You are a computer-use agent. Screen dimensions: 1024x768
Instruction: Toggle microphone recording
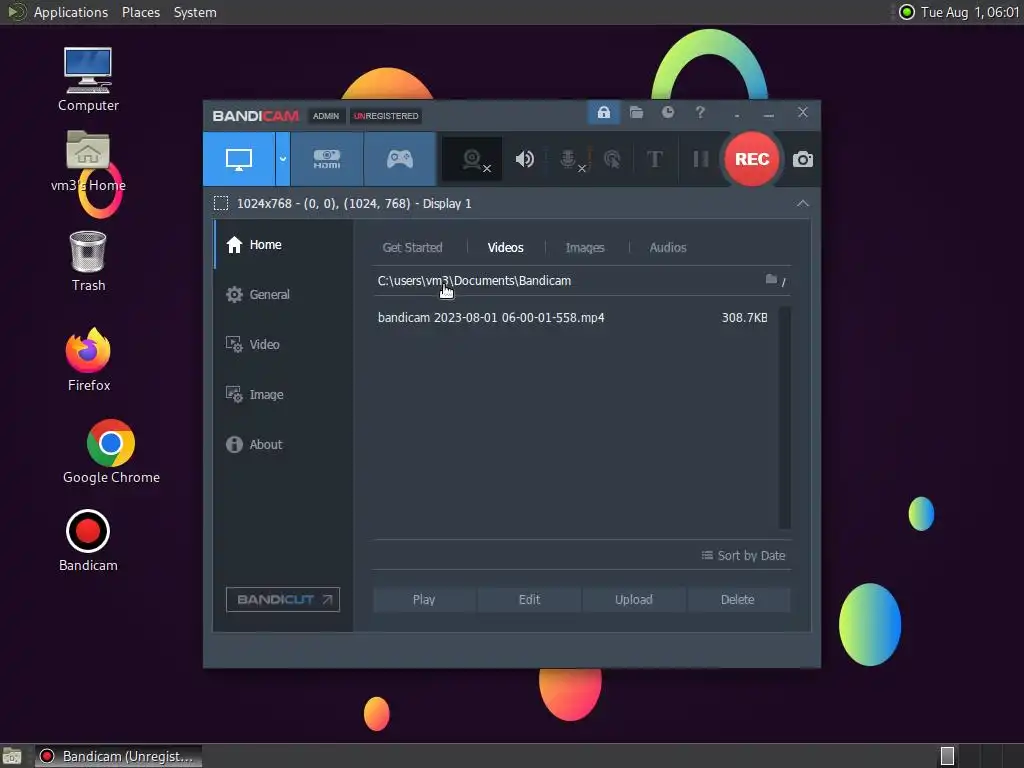coord(570,159)
